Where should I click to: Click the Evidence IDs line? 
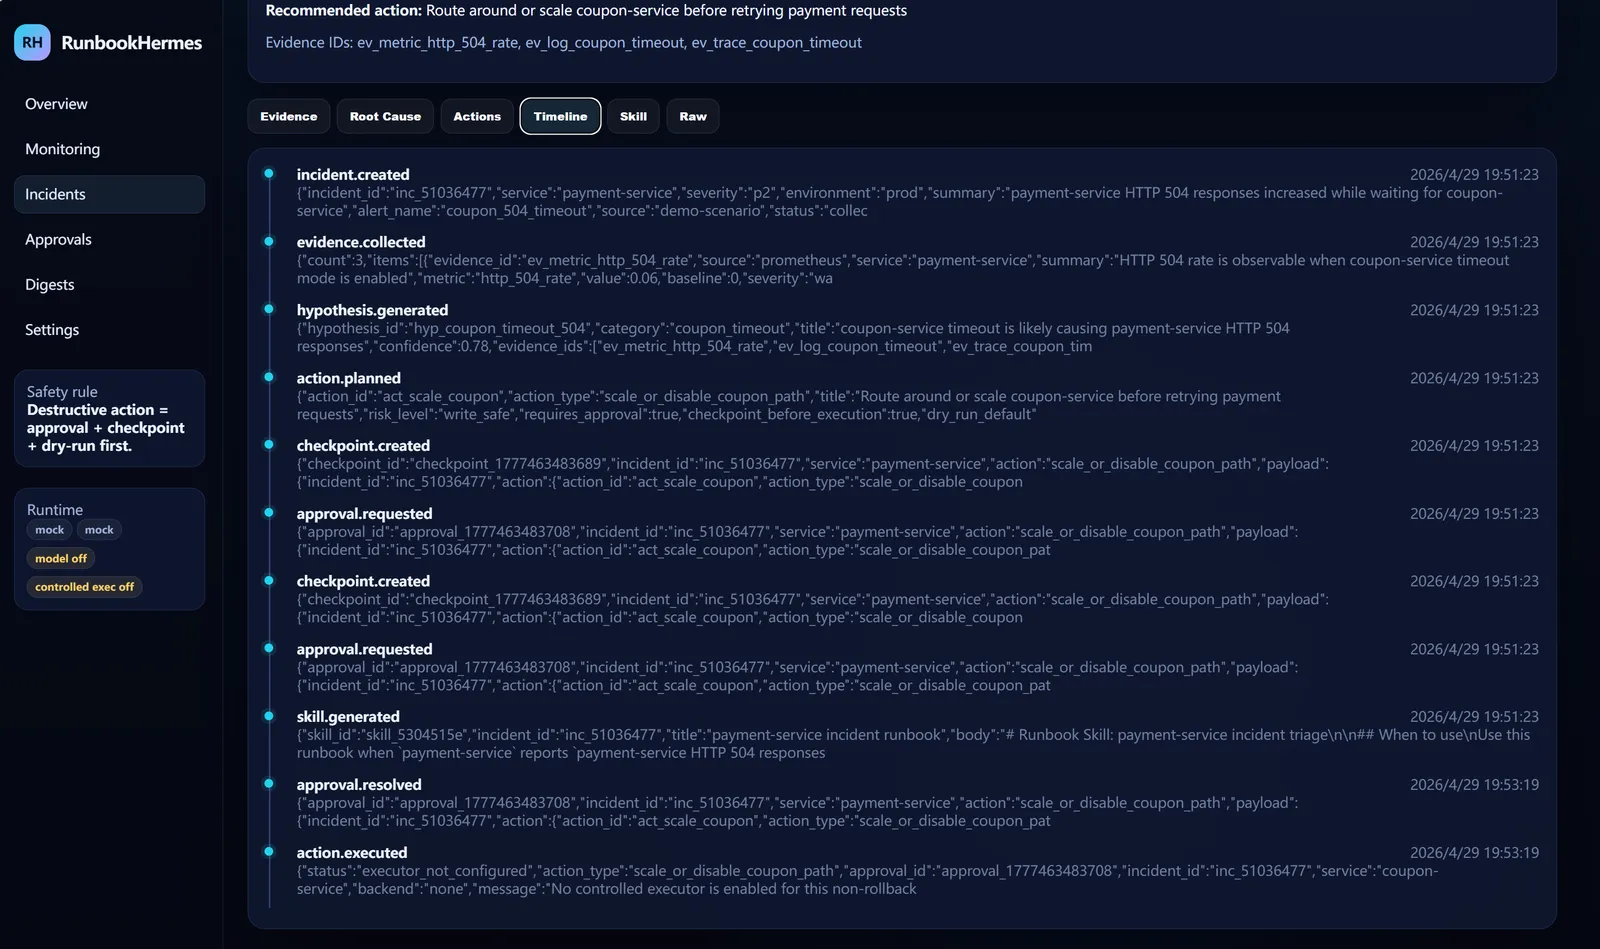563,42
